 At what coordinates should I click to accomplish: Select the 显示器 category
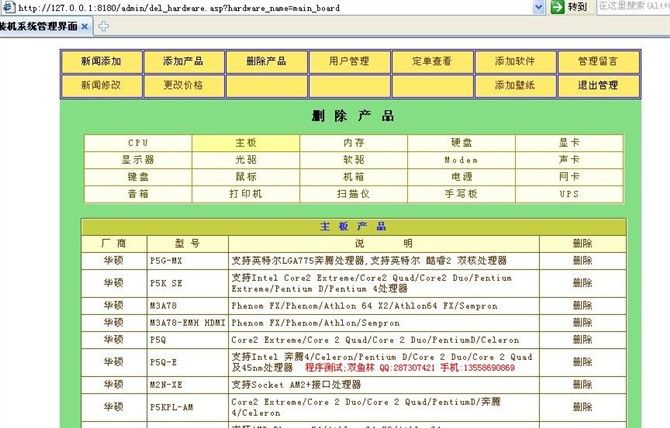click(138, 160)
